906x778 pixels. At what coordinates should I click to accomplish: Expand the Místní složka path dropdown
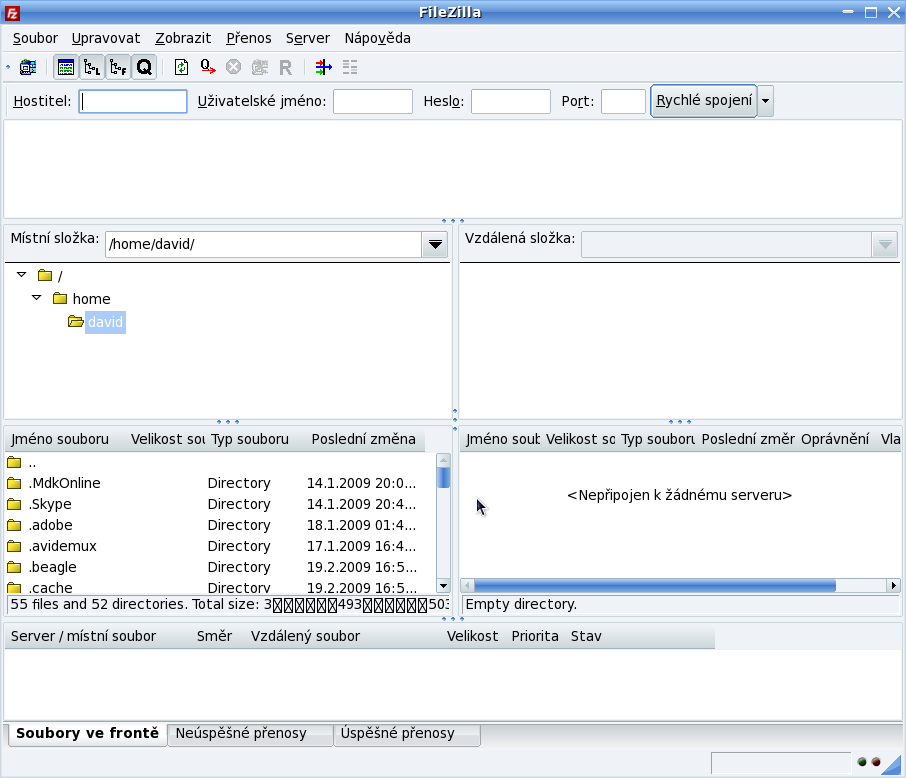(436, 244)
